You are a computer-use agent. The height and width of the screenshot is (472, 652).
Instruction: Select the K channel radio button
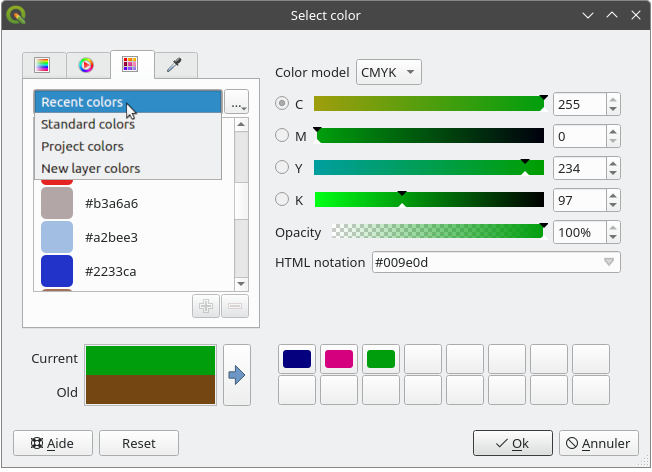(x=282, y=200)
